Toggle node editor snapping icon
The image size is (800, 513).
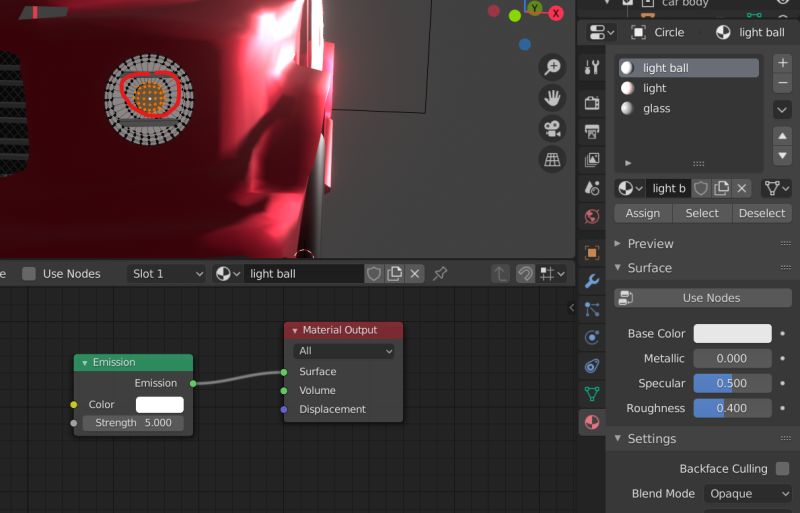click(525, 274)
